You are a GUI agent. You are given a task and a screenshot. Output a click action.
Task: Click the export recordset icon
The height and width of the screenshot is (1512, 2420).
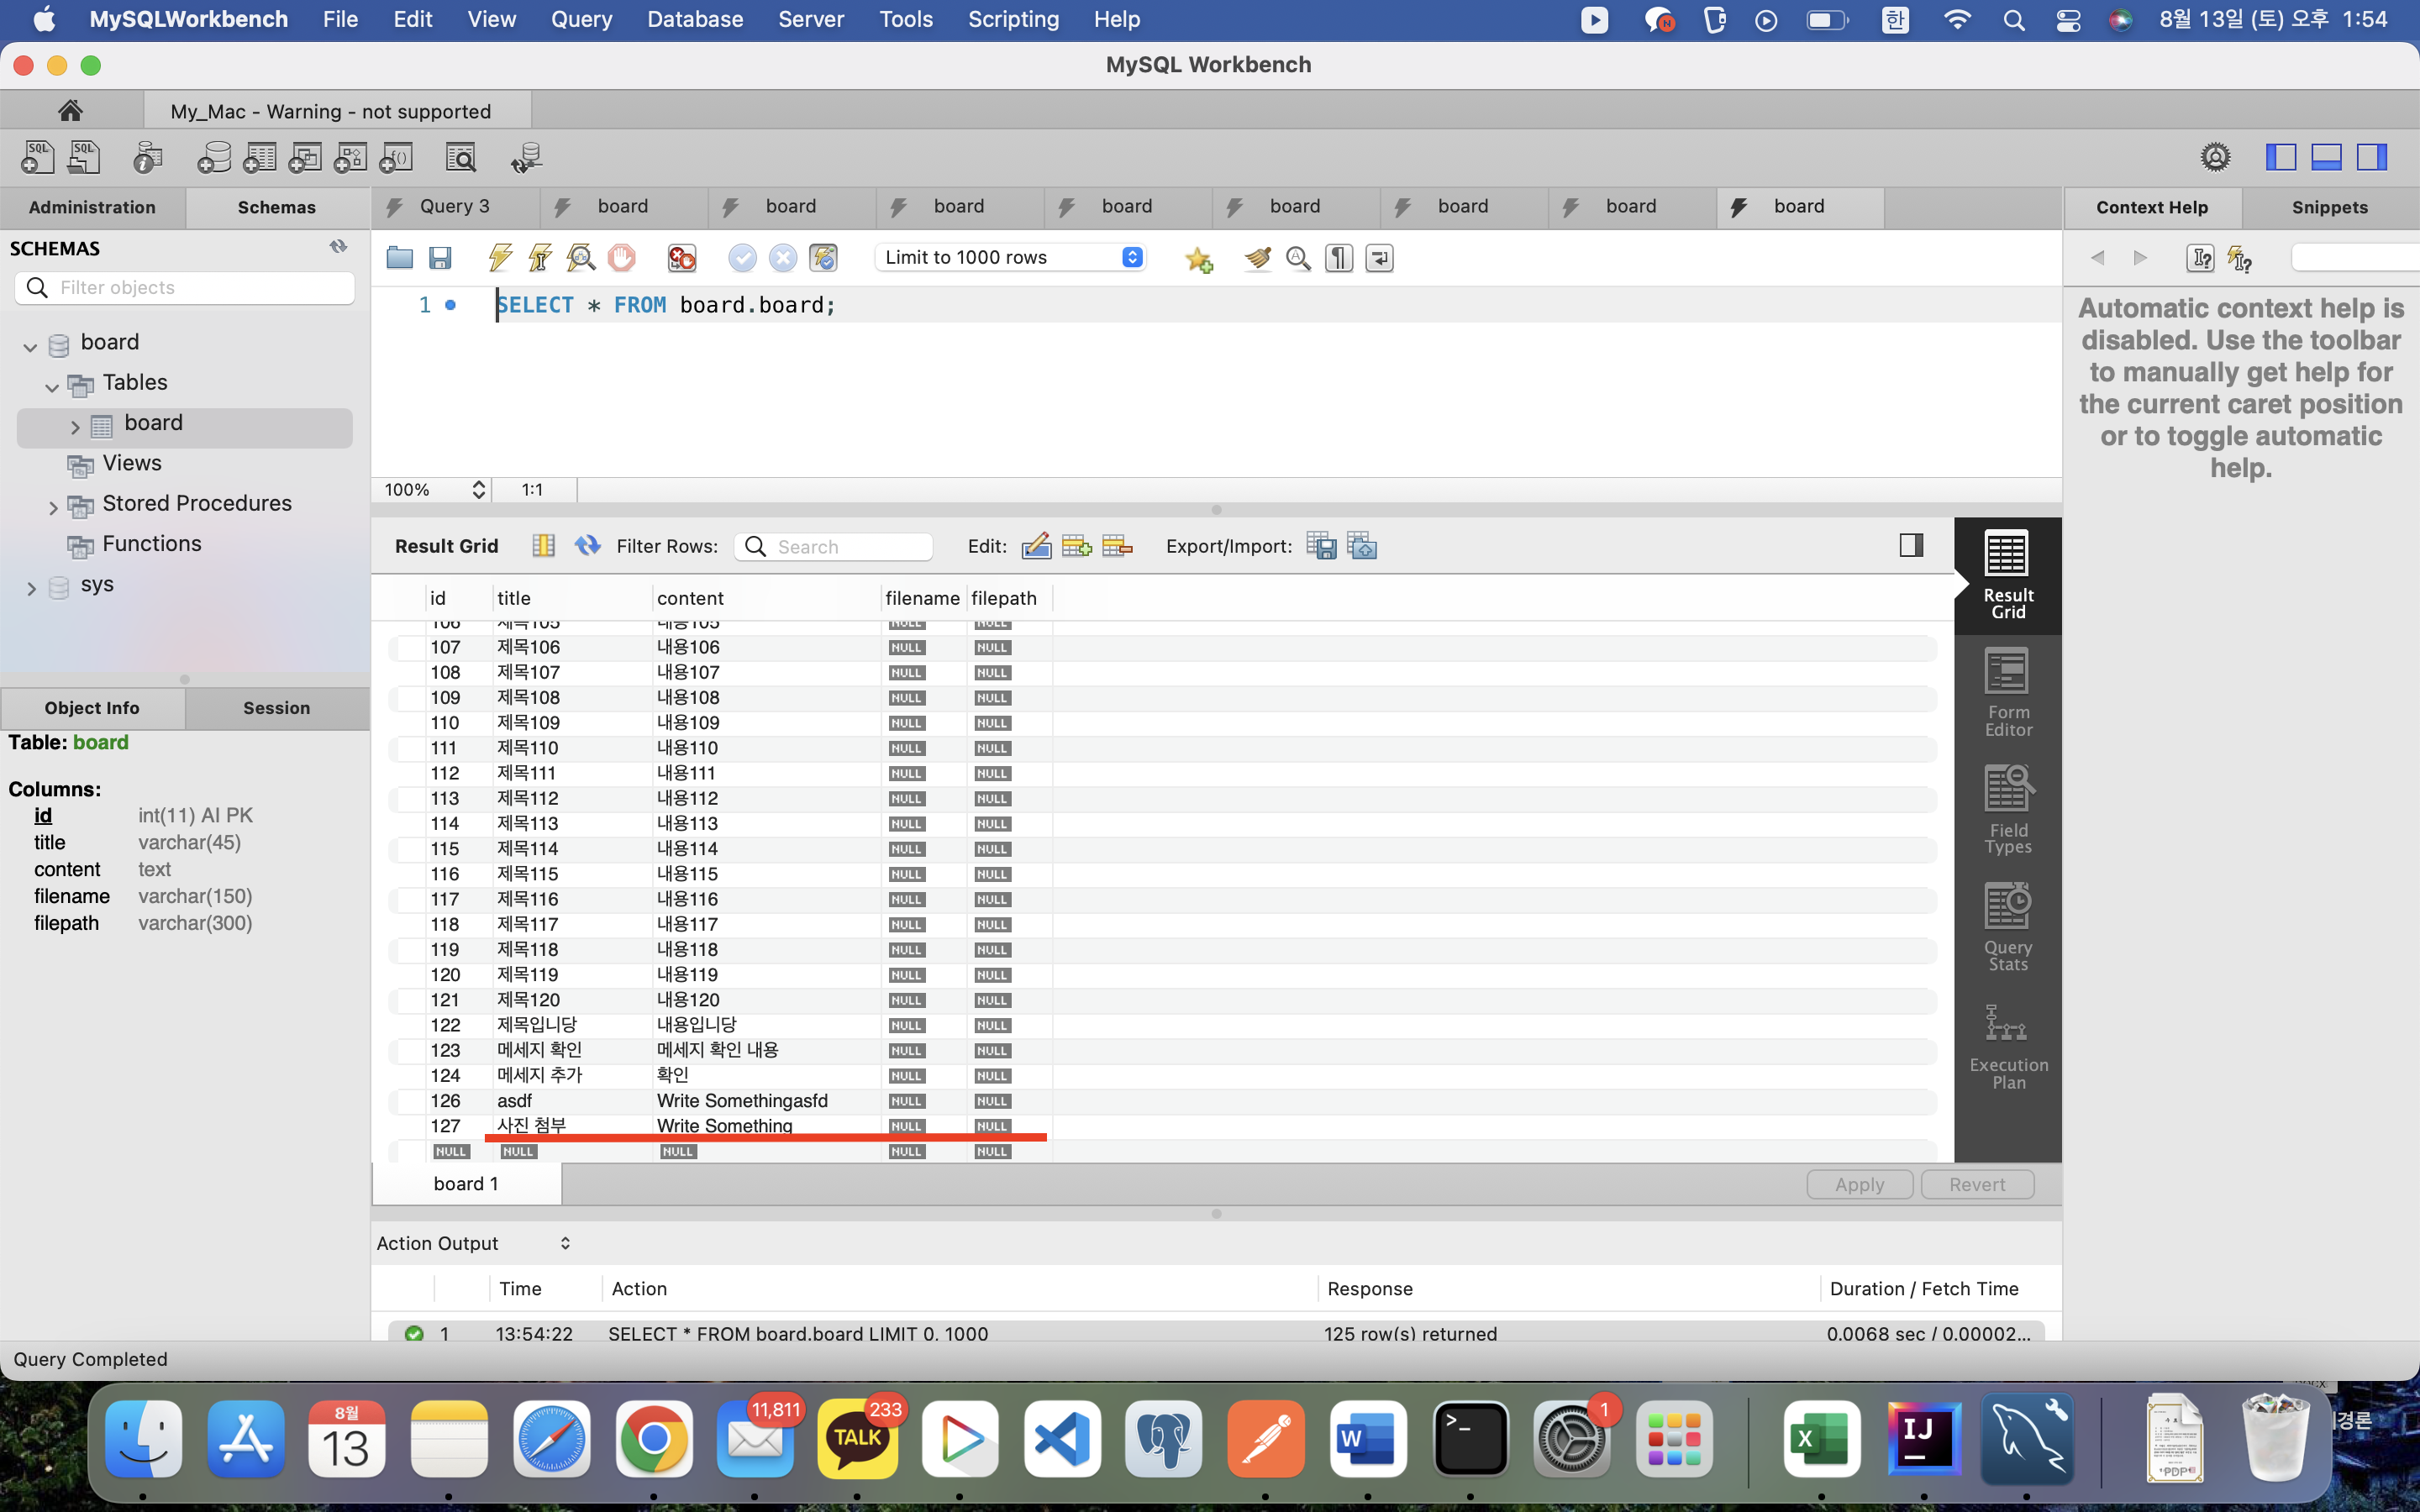point(1321,546)
